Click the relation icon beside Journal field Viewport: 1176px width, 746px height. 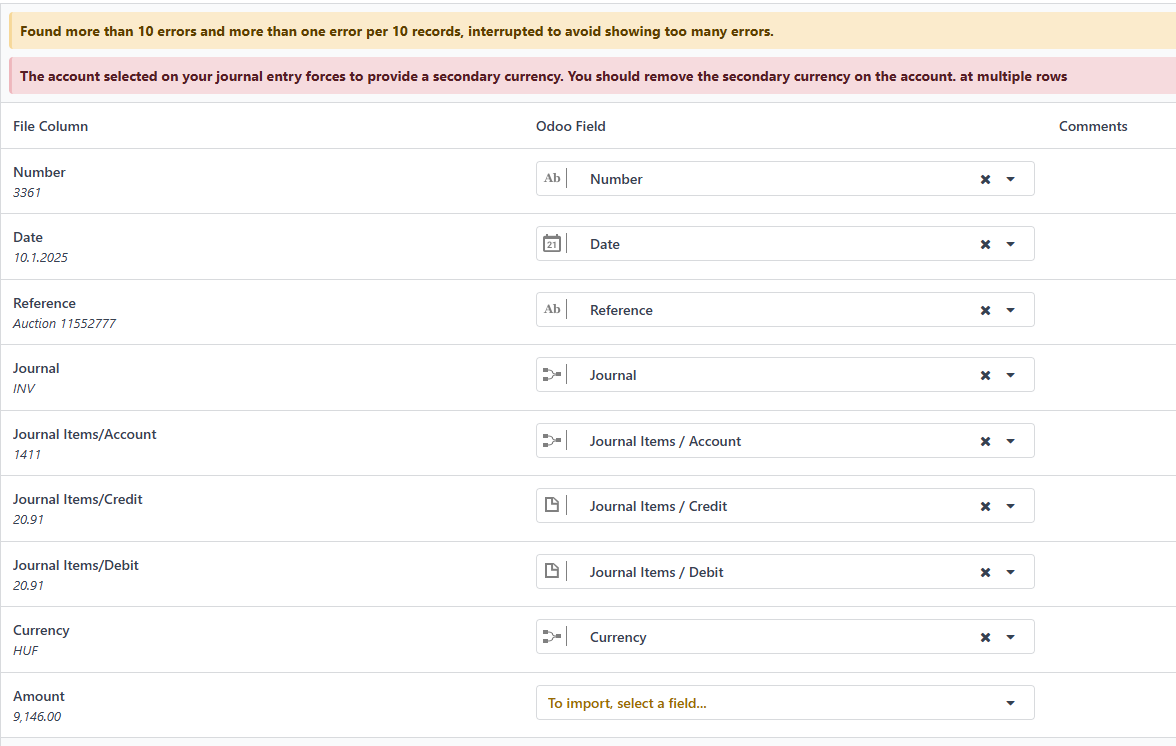coord(552,375)
